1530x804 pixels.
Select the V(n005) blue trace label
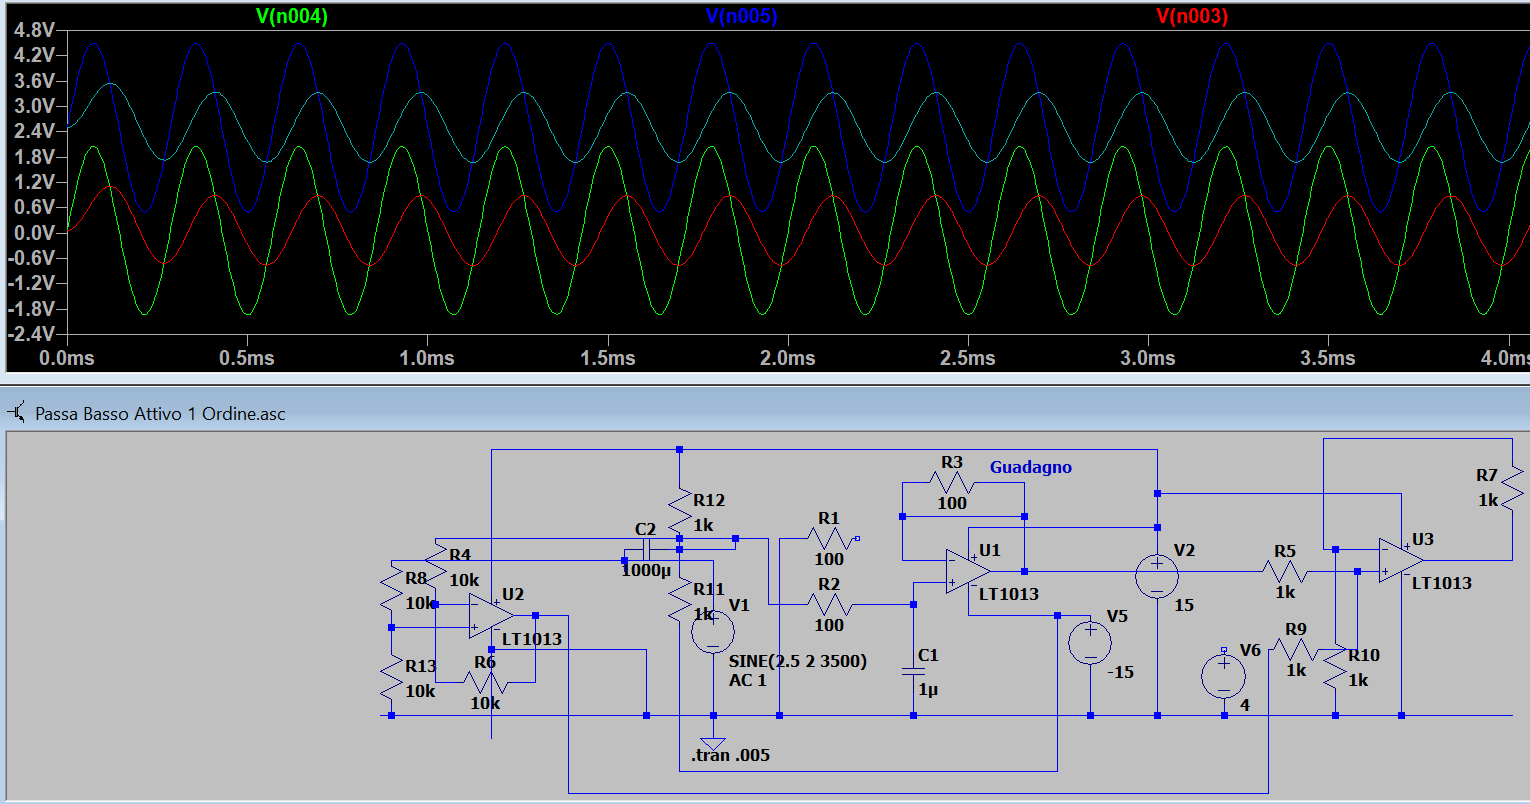(x=741, y=16)
